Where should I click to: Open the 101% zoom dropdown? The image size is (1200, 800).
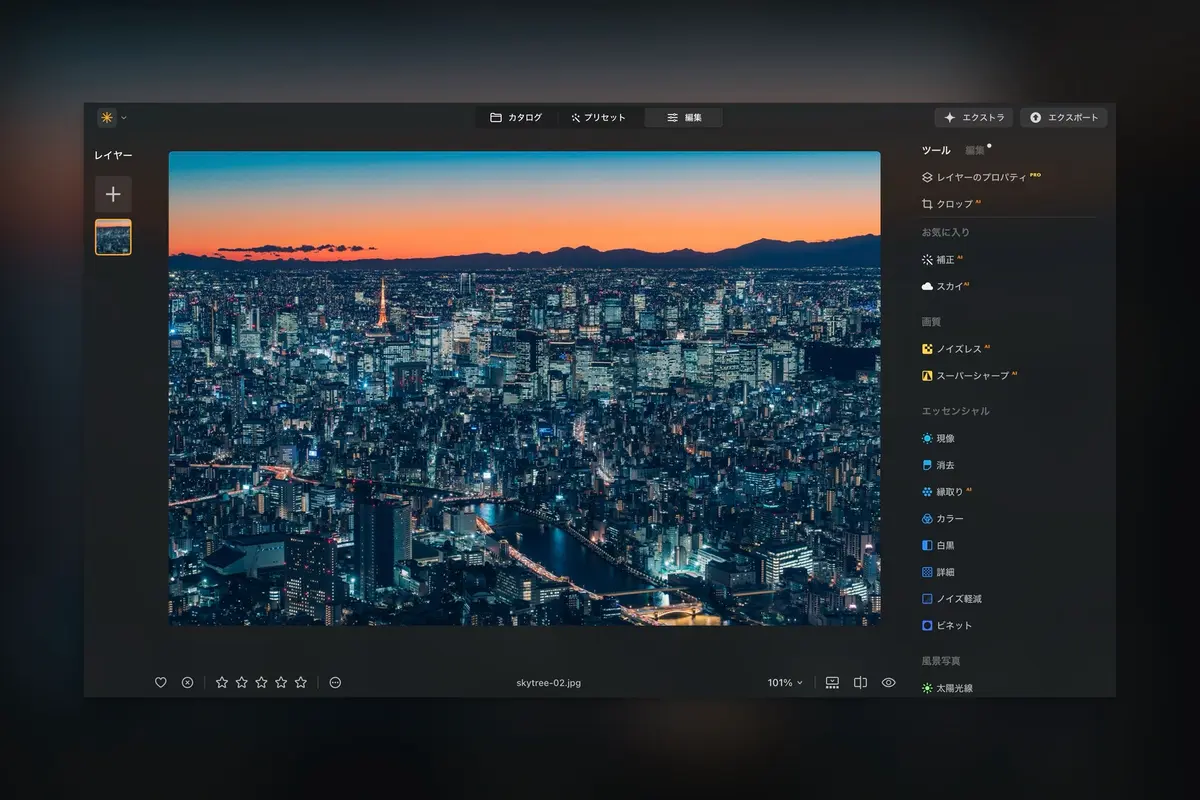pyautogui.click(x=785, y=683)
